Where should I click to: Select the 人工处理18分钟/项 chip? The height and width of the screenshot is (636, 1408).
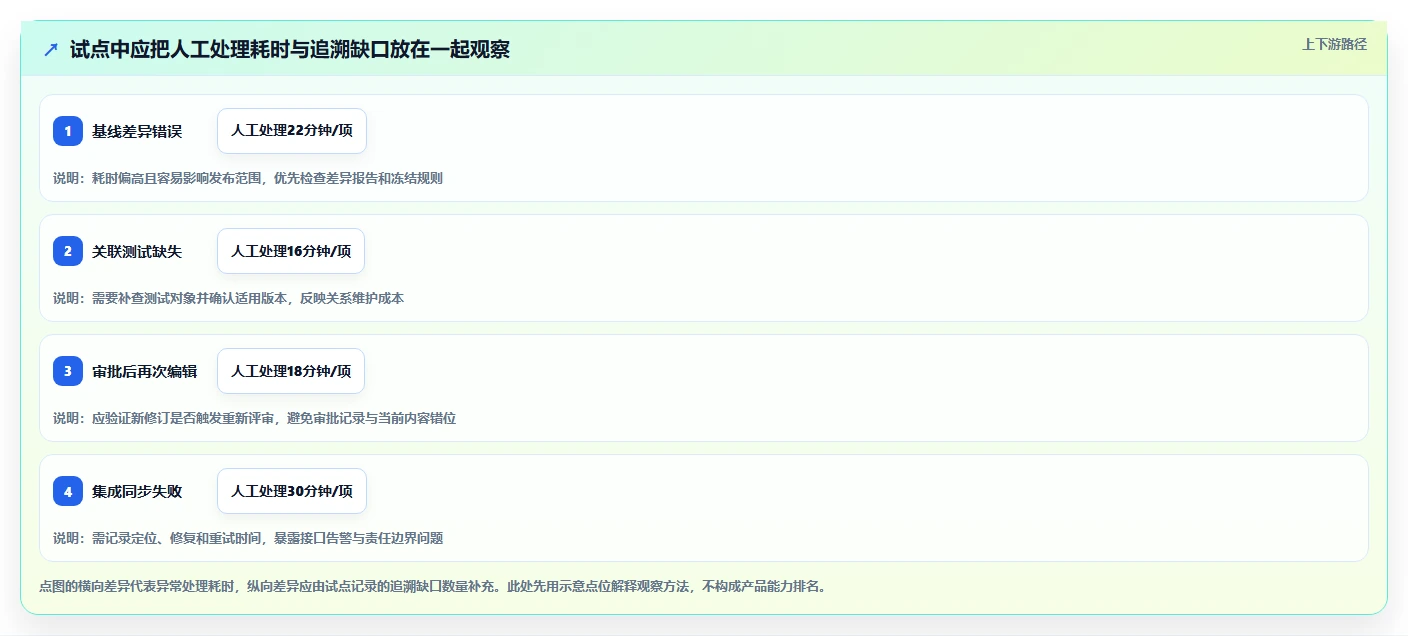291,371
